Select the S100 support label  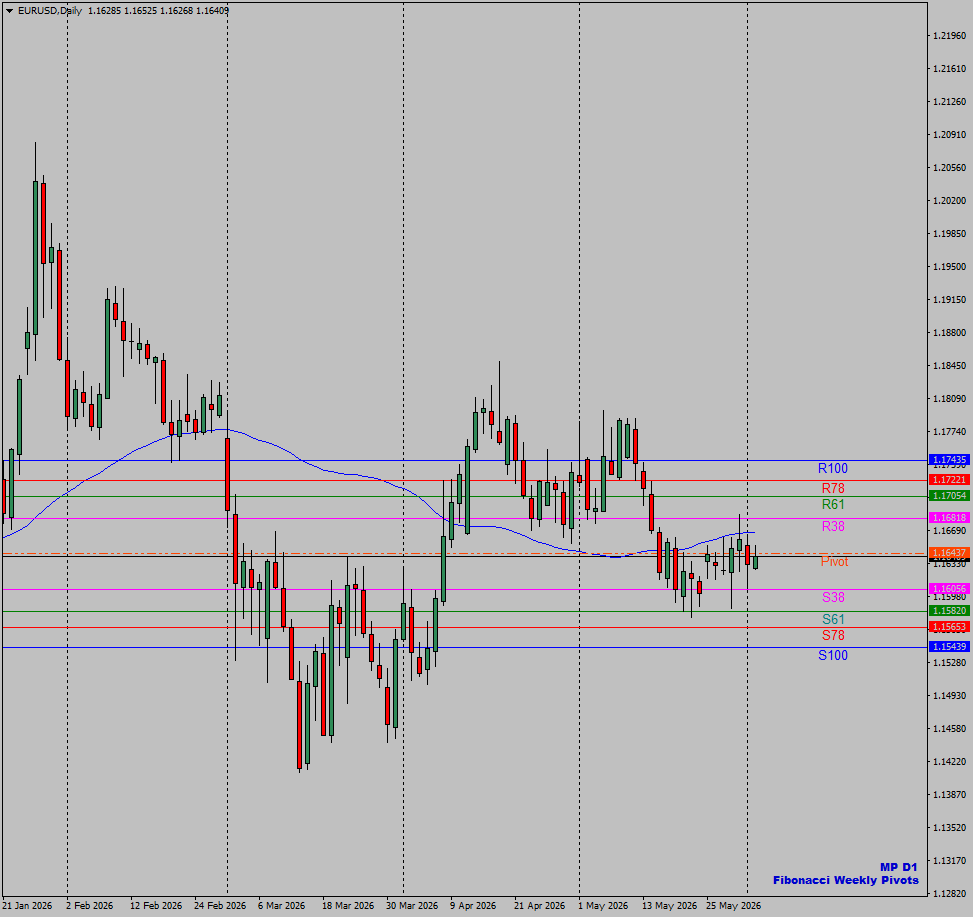point(832,655)
